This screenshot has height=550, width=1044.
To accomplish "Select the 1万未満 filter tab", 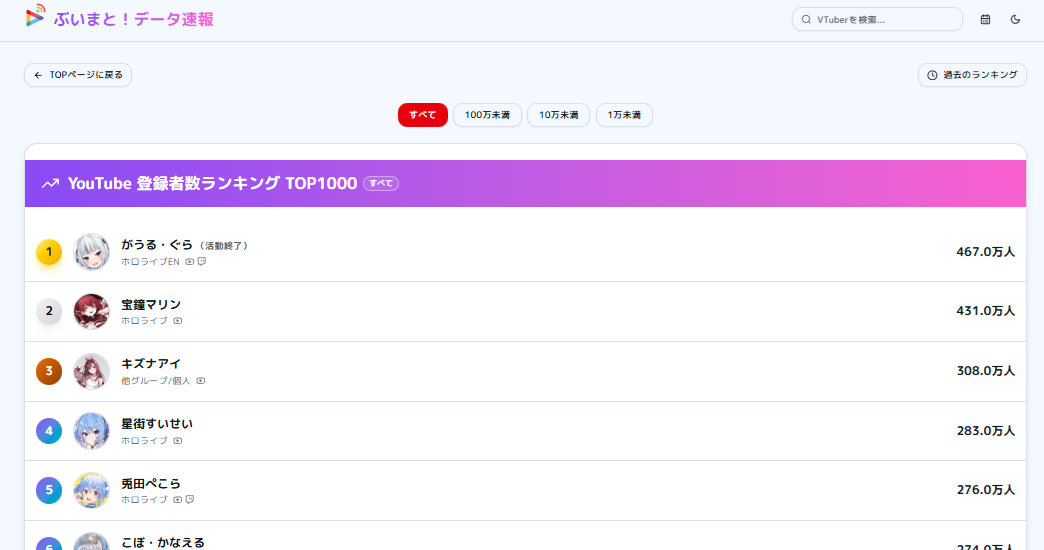I will pos(624,115).
